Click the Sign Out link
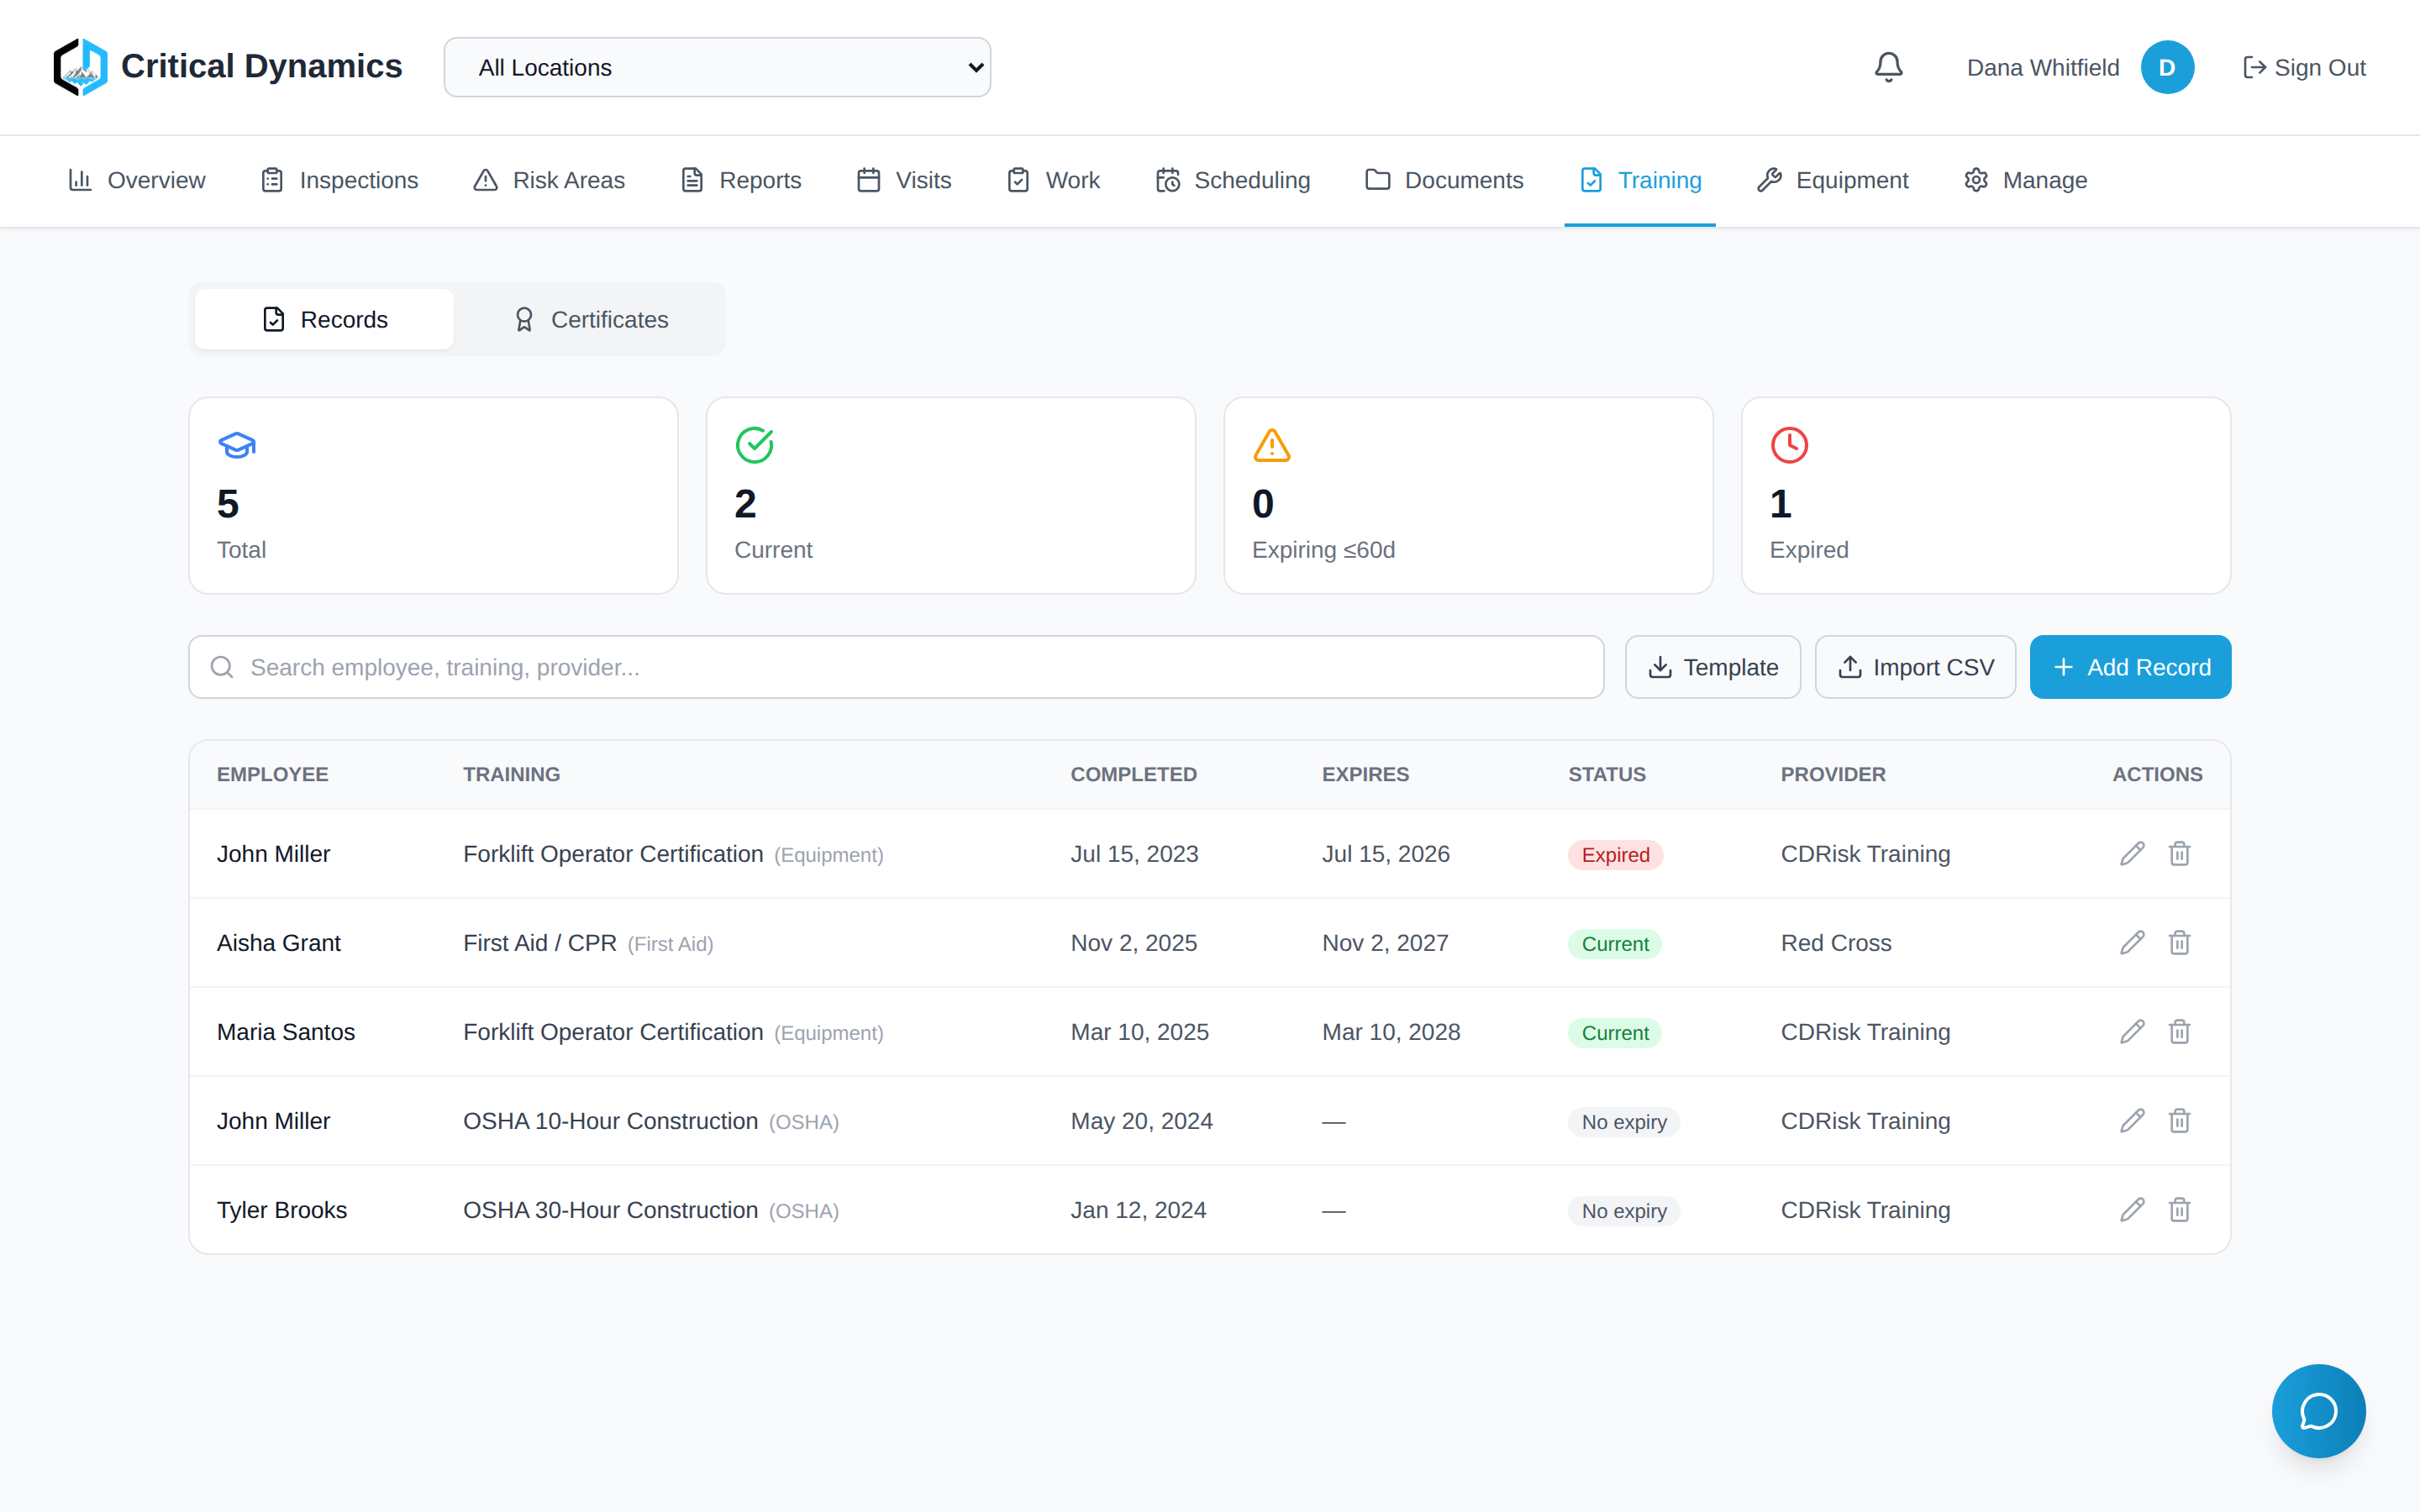The width and height of the screenshot is (2420, 1512). tap(2304, 67)
